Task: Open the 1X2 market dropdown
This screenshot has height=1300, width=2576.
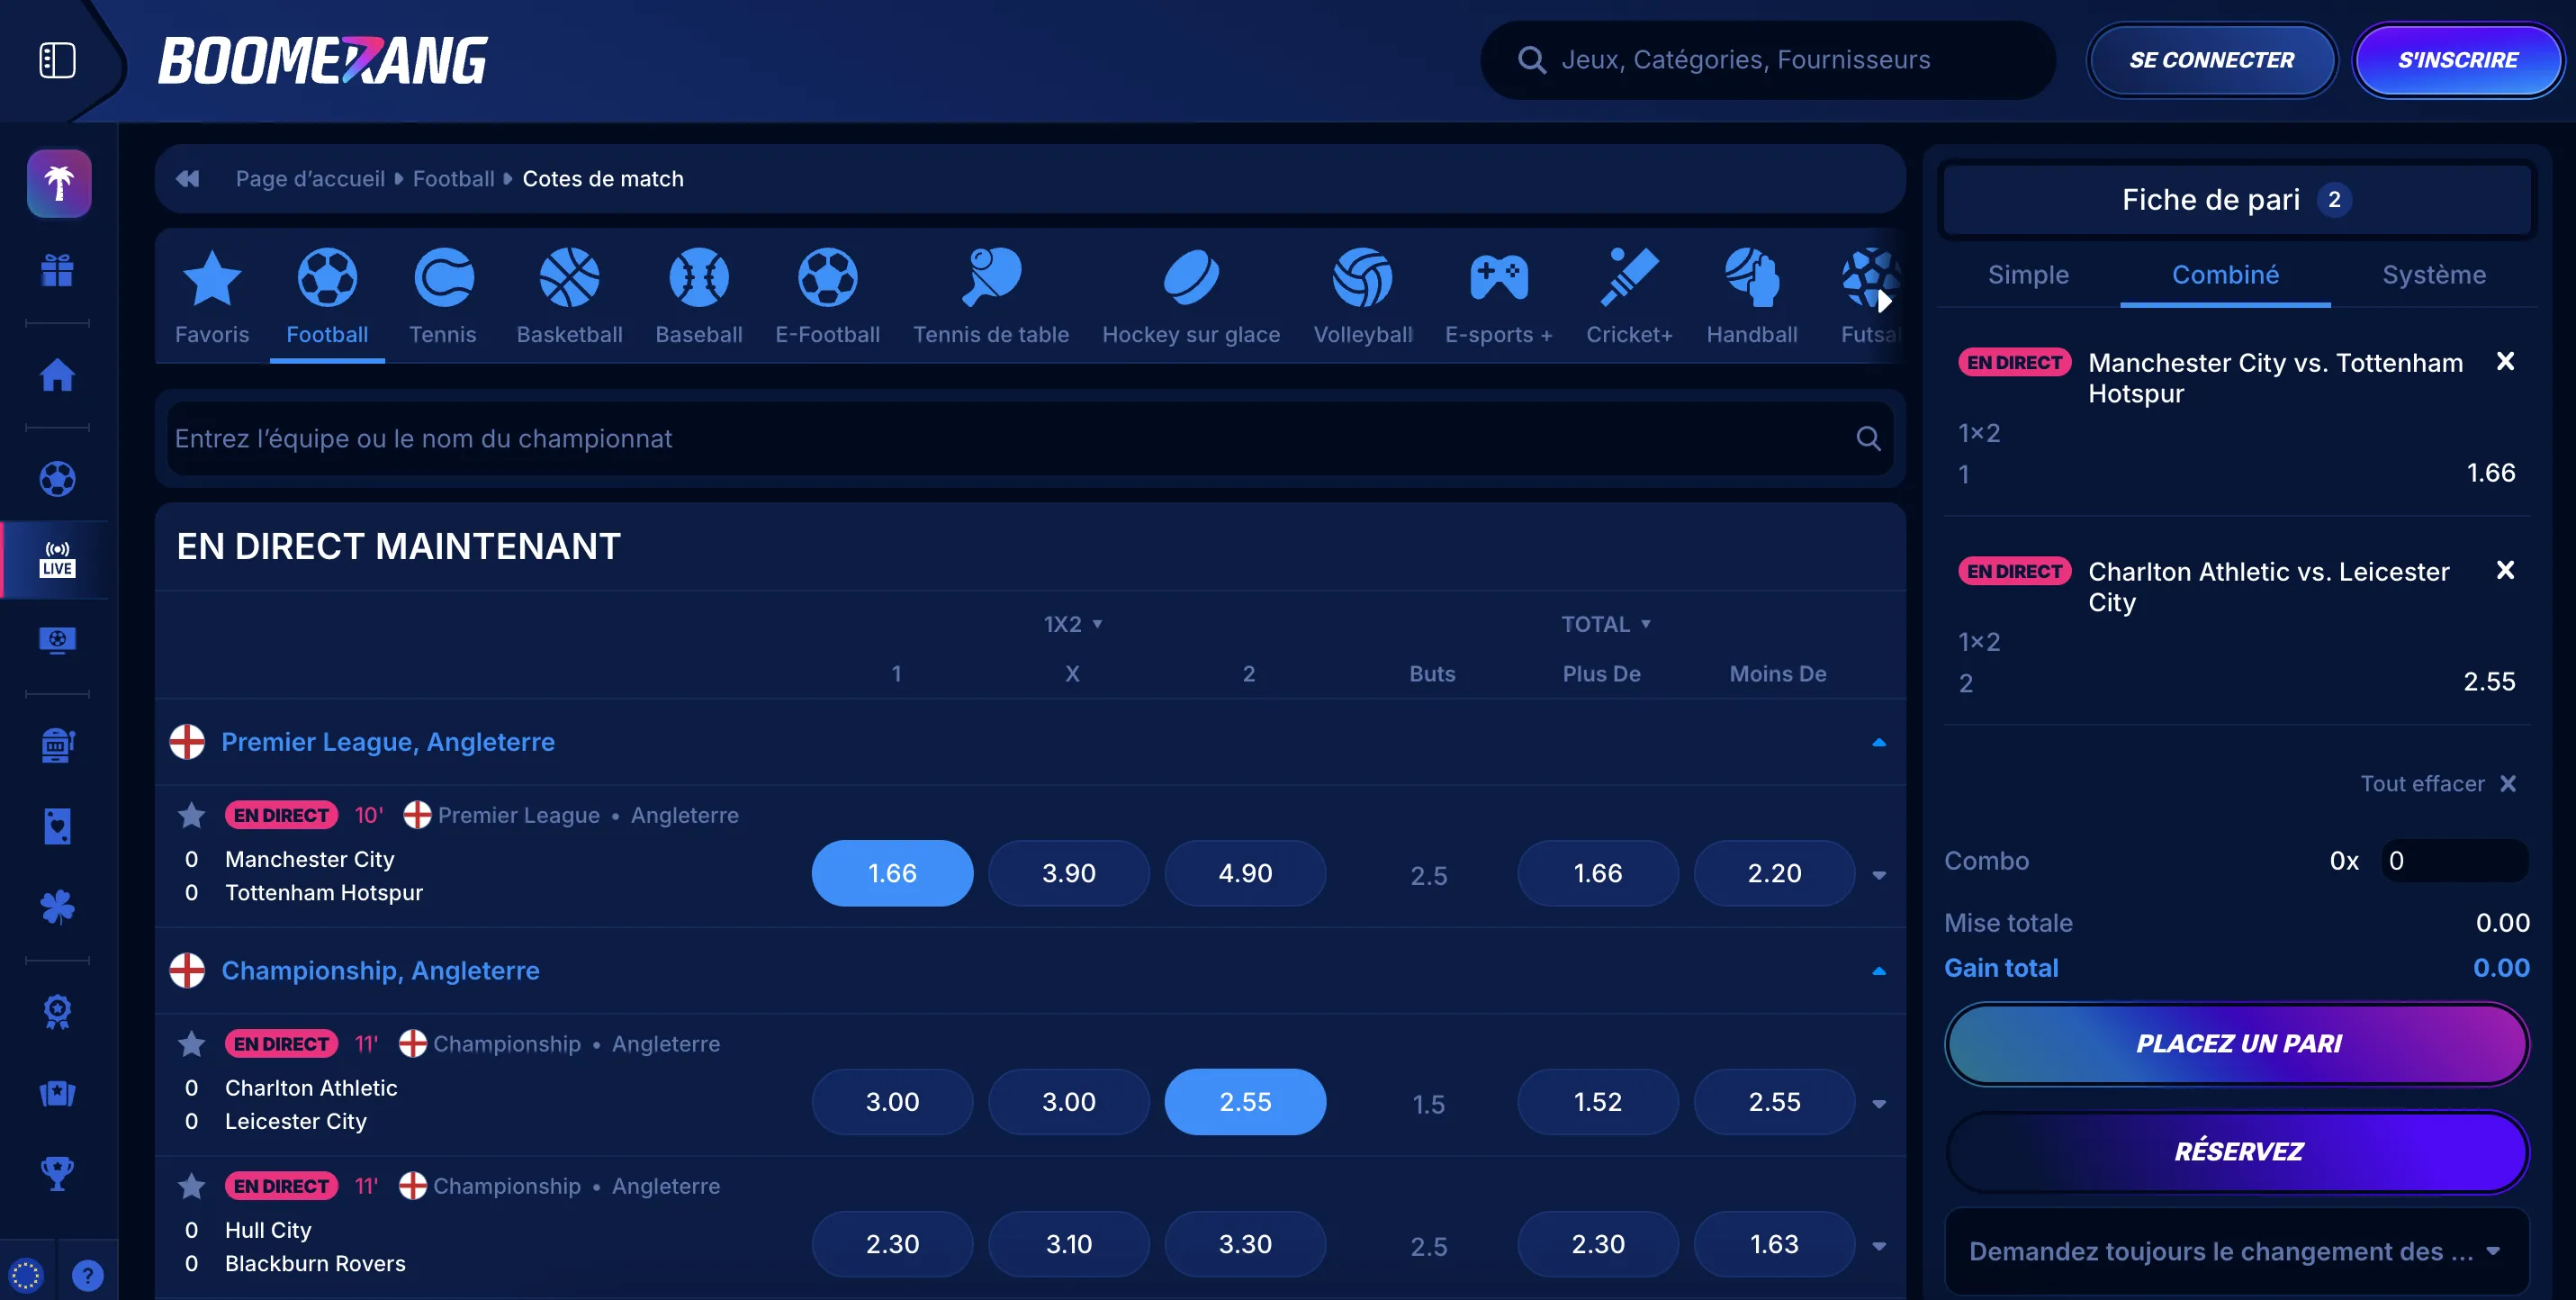Action: click(1073, 623)
